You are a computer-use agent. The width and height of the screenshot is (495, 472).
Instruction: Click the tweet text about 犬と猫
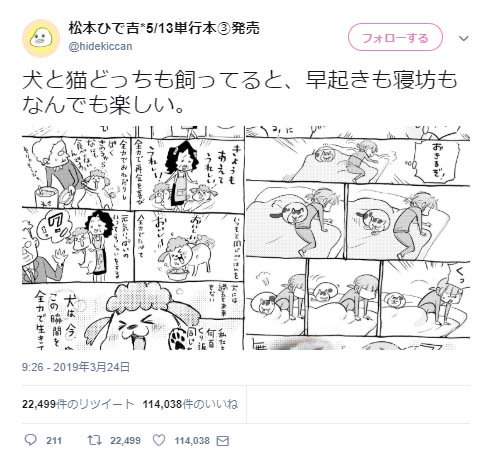(239, 92)
